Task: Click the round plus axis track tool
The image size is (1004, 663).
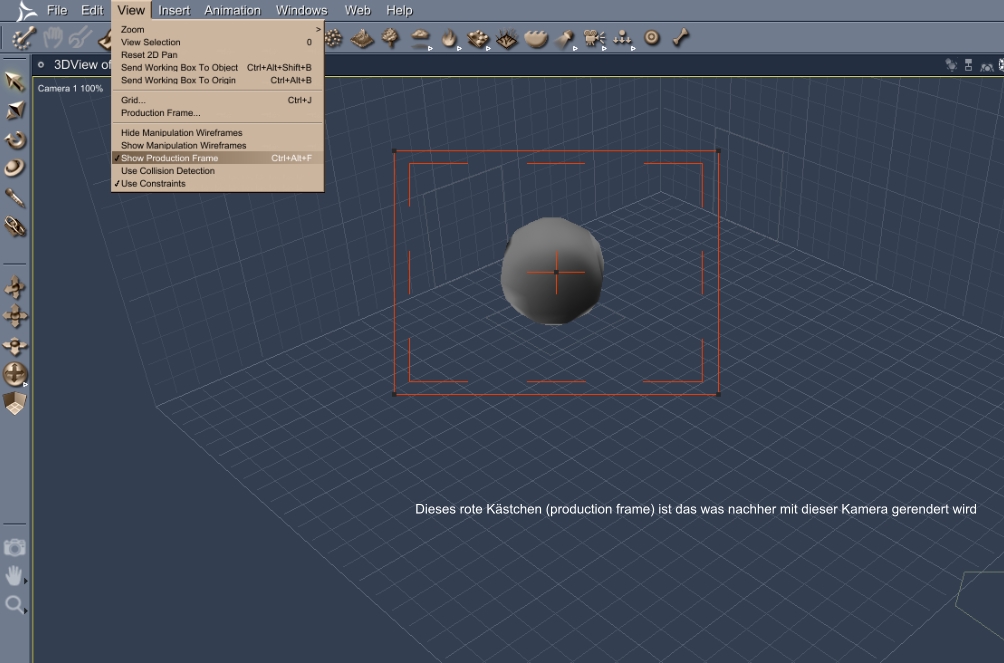Action: pos(15,374)
